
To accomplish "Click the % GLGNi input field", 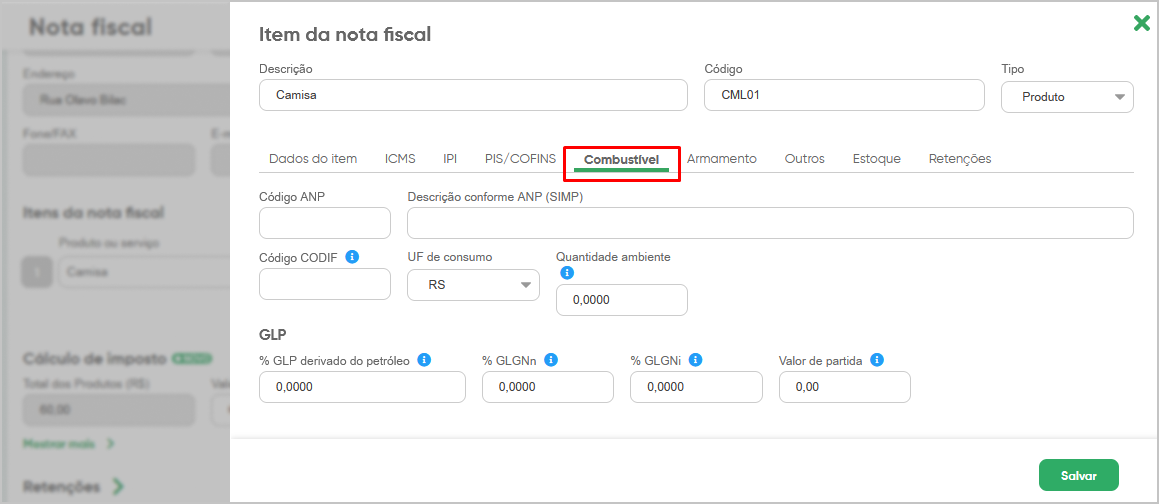I will pyautogui.click(x=696, y=387).
